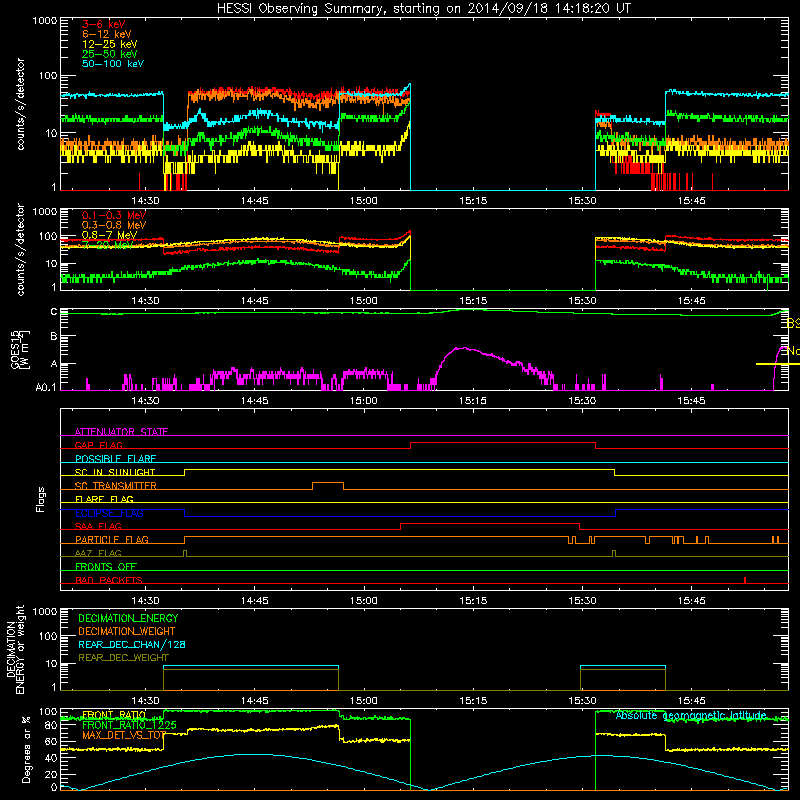Click the ECLIPSE_FLAG label
This screenshot has width=800, height=800.
[109, 513]
